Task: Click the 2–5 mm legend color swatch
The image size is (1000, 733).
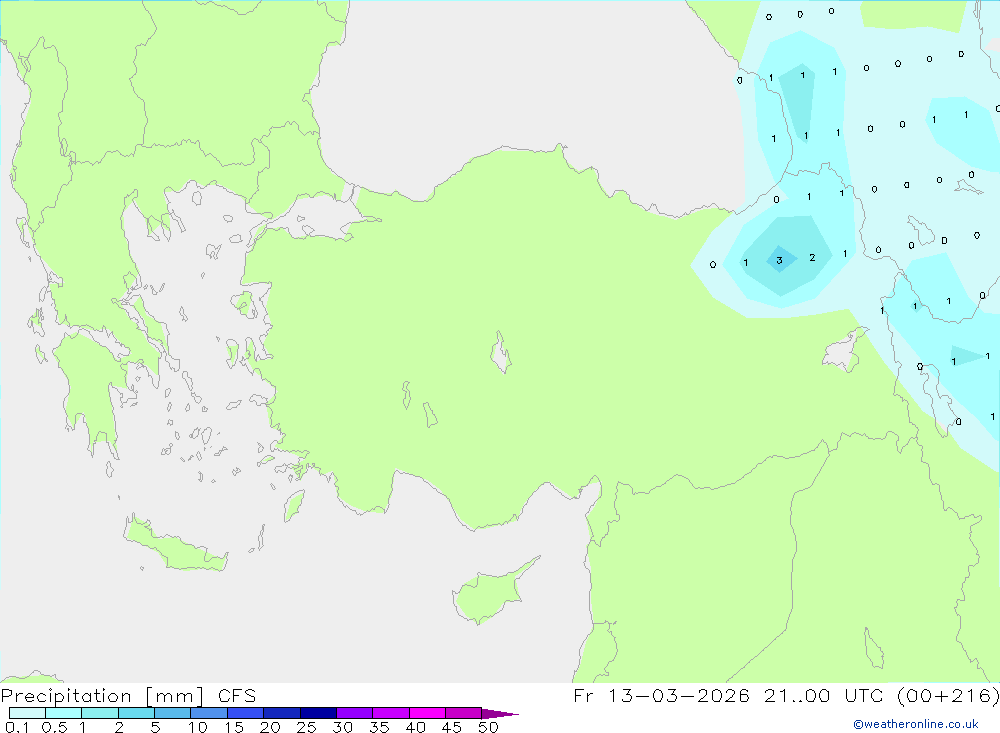Action: 136,713
